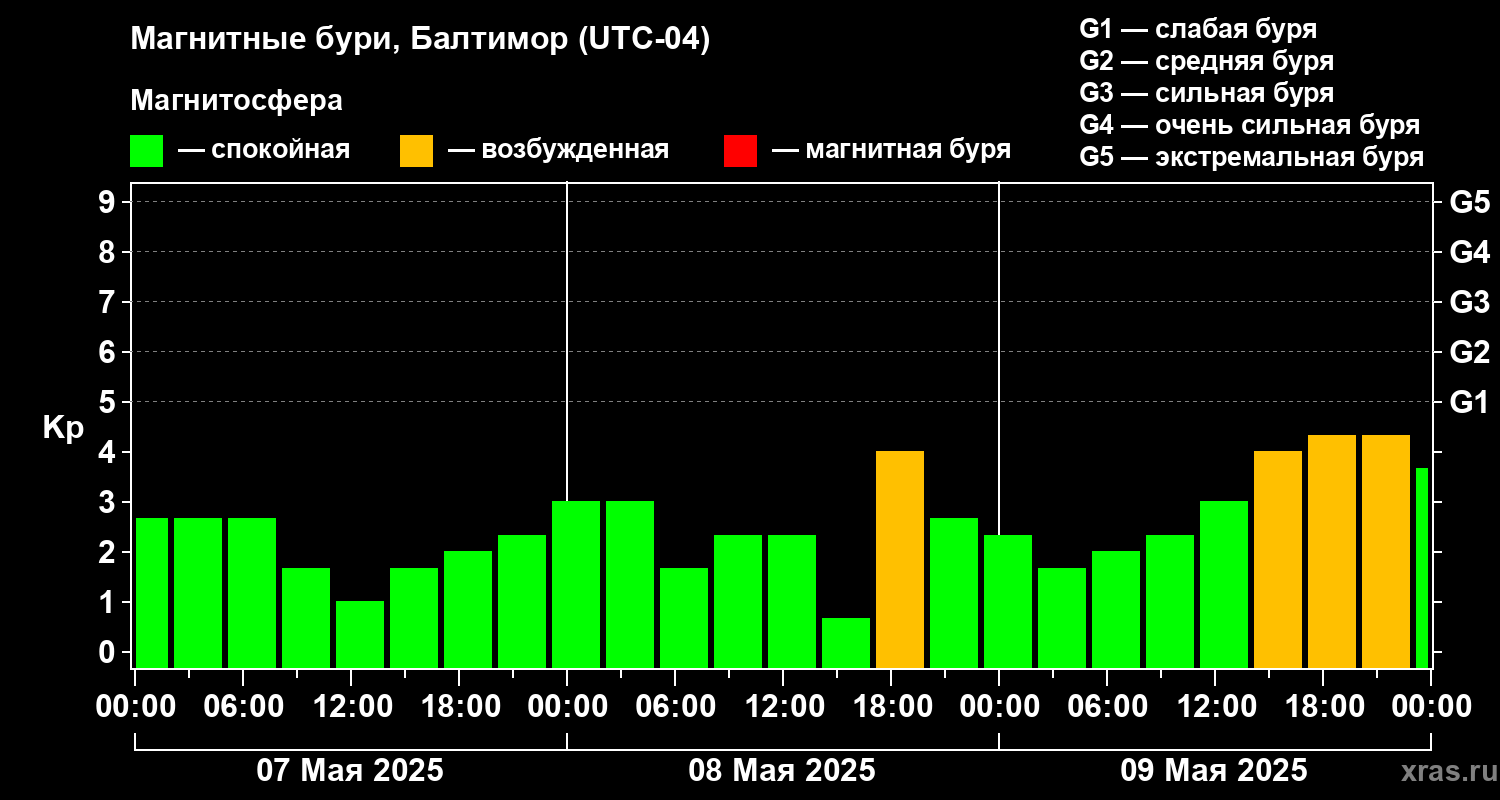The width and height of the screenshot is (1500, 800).
Task: Click the Kp axis value 4
Action: coord(109,452)
